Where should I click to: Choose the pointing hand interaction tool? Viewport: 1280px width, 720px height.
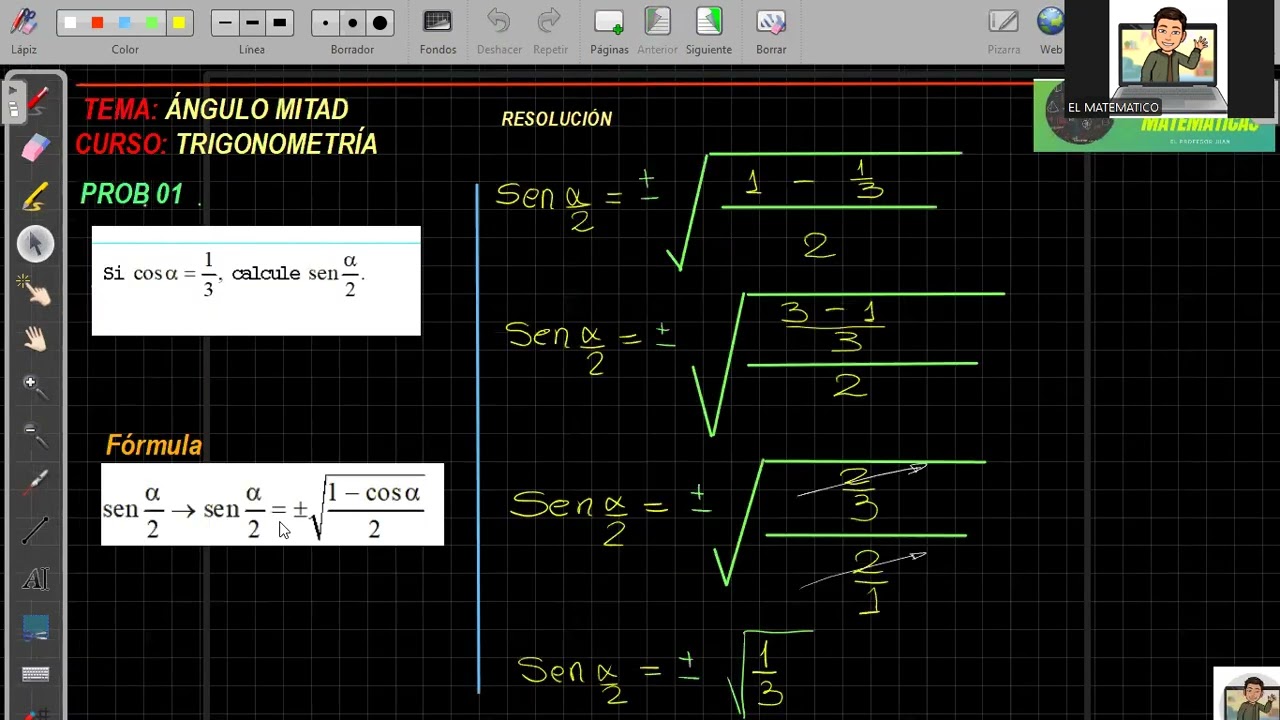[x=35, y=291]
